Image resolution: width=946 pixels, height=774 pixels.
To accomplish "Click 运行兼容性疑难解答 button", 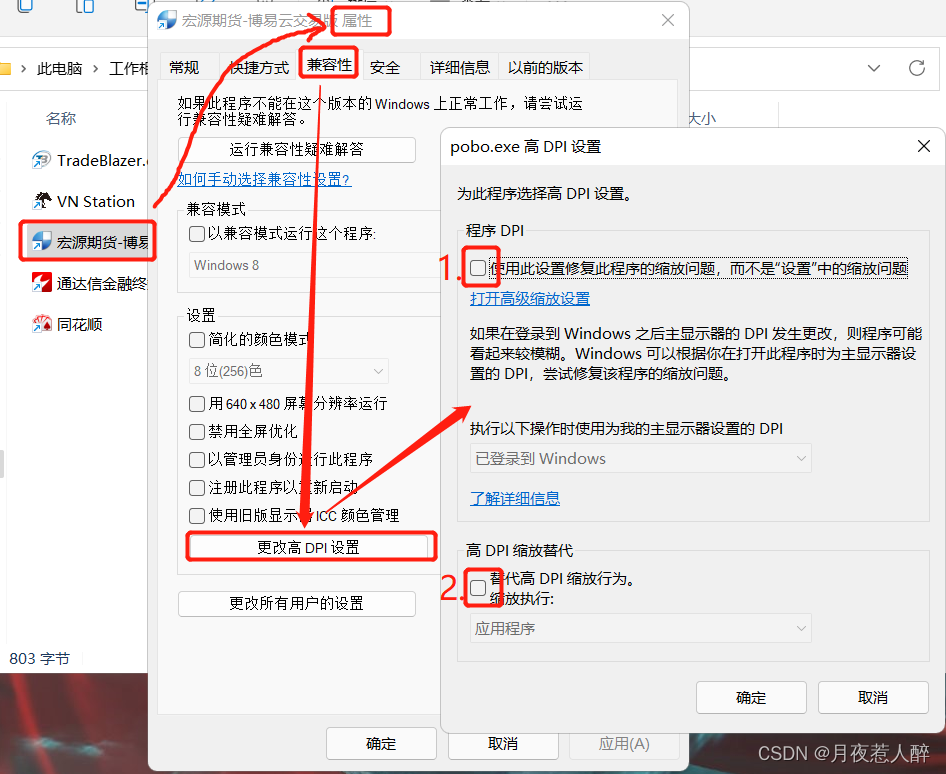I will (296, 149).
